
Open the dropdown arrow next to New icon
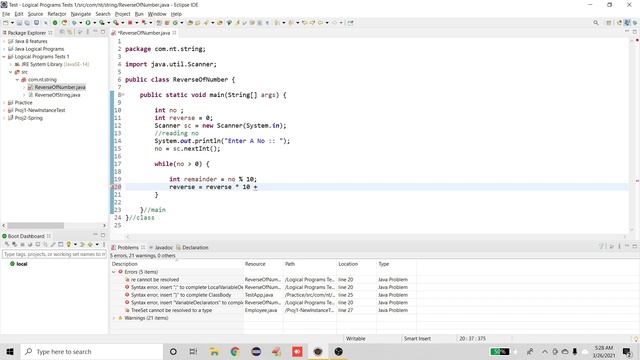[12, 23]
